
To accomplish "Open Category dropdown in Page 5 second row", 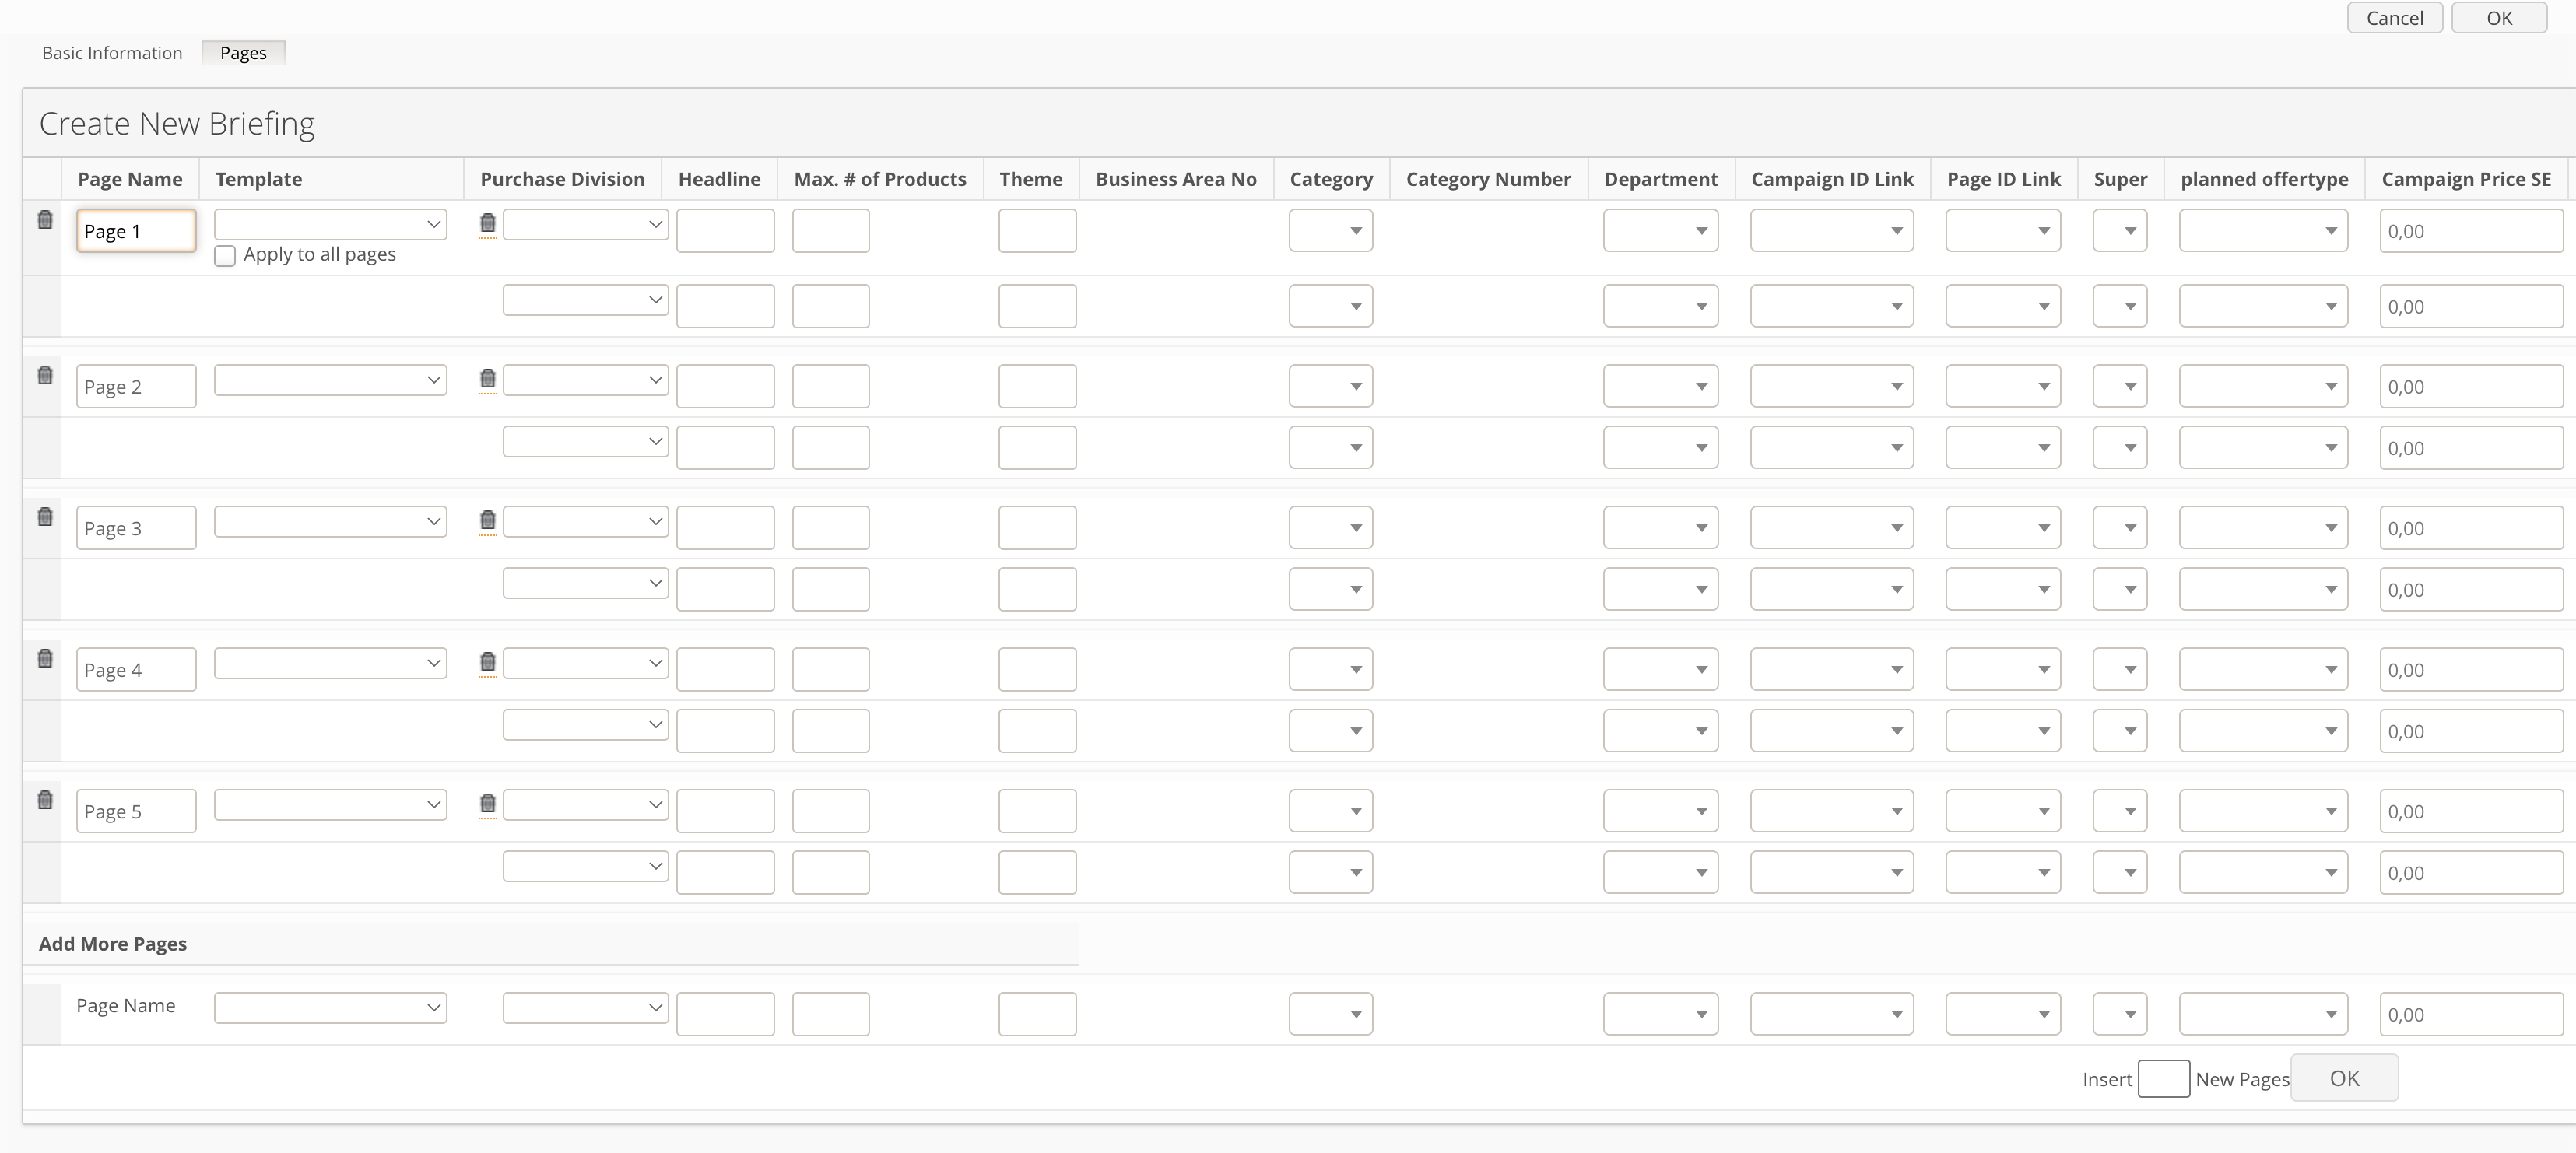I will tap(1331, 872).
